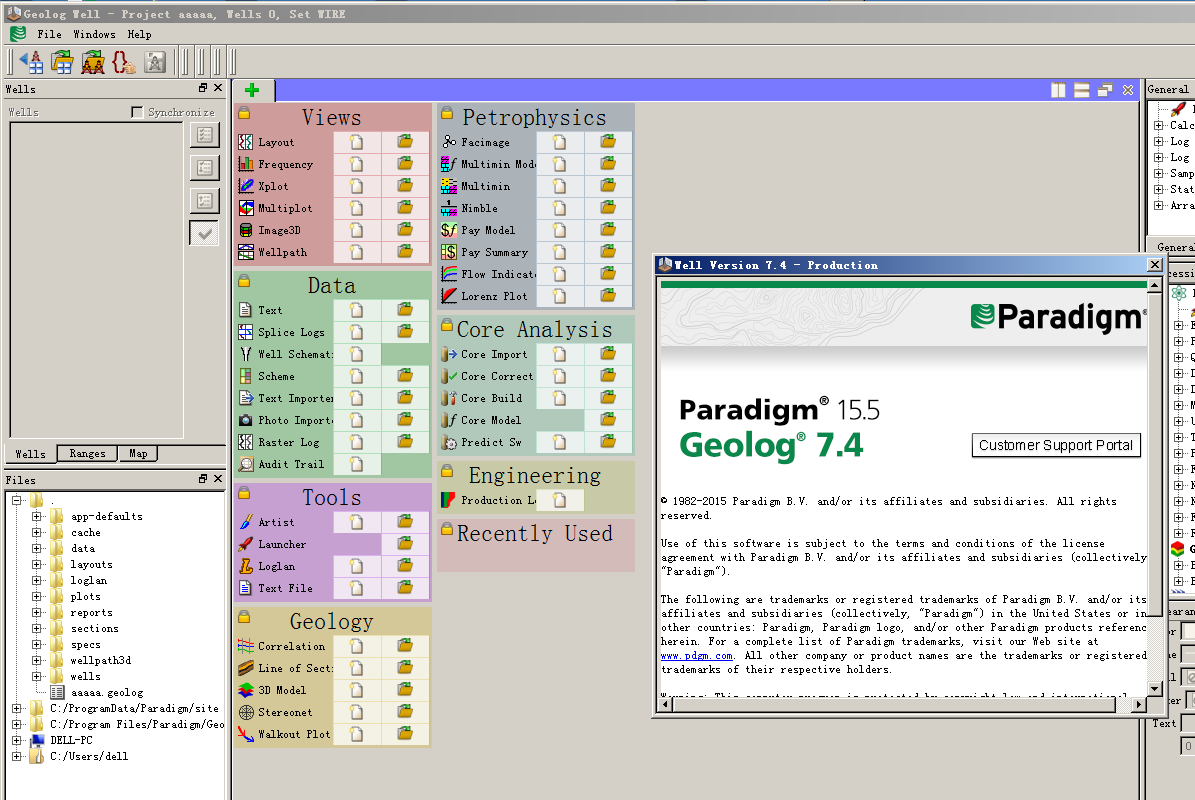Expand the DELL-PC tree node
The image size is (1195, 800).
pyautogui.click(x=16, y=741)
